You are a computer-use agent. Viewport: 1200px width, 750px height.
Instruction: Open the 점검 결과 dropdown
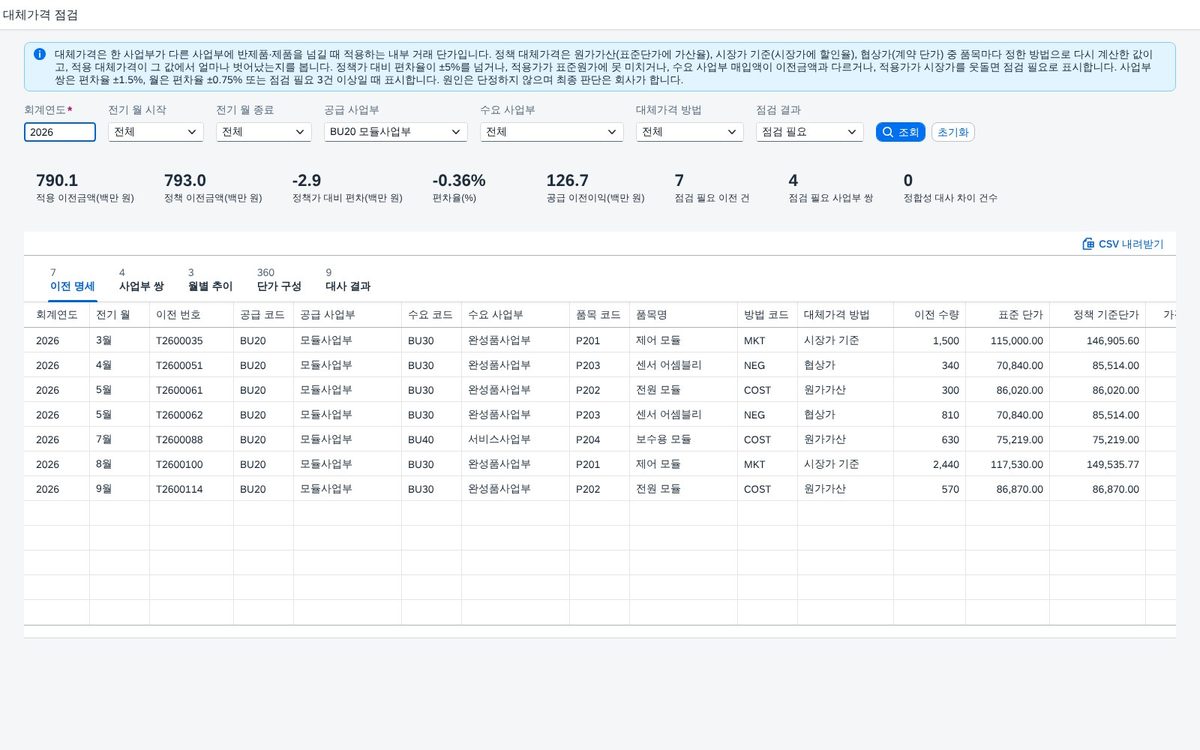click(810, 132)
